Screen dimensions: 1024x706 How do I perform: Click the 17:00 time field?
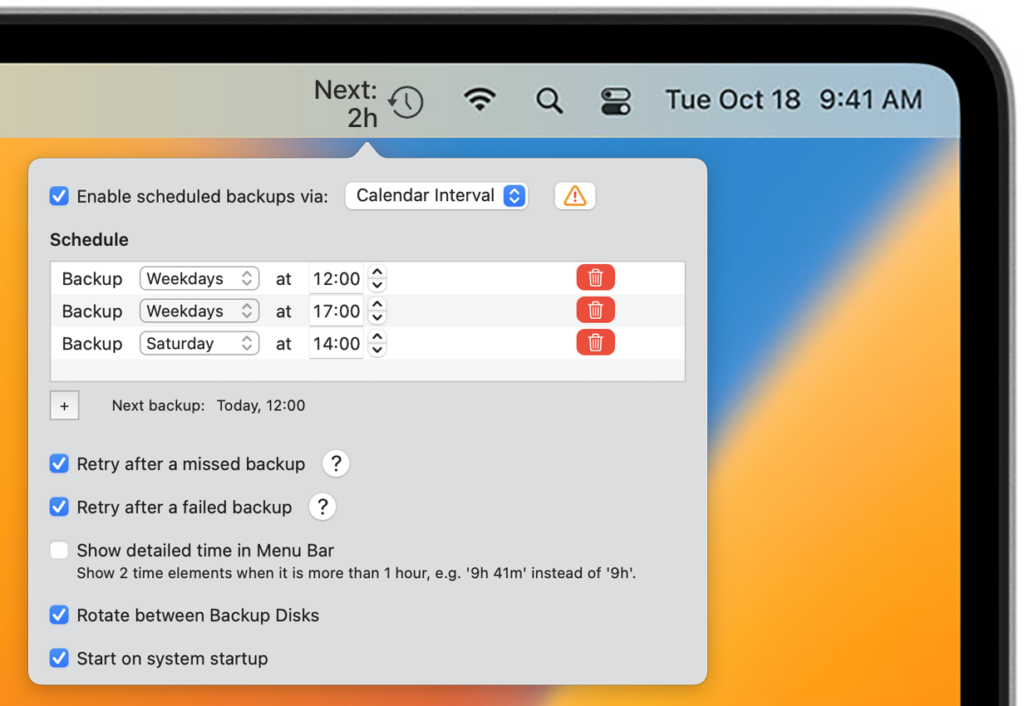(x=336, y=312)
